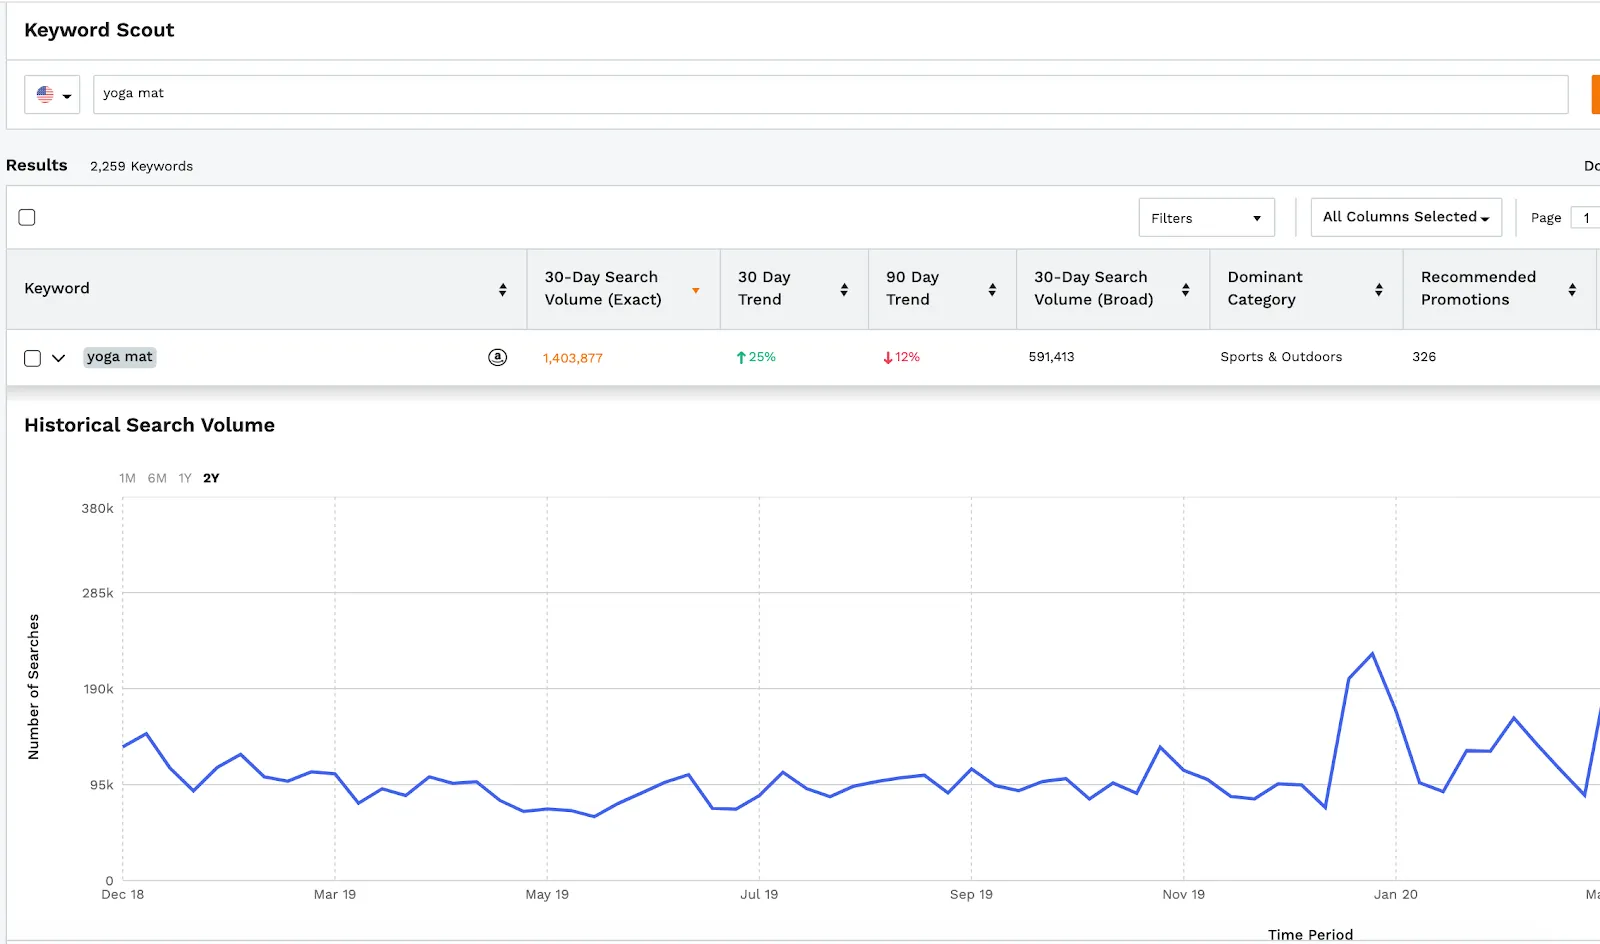Click the 25% upward trend value

pos(756,357)
